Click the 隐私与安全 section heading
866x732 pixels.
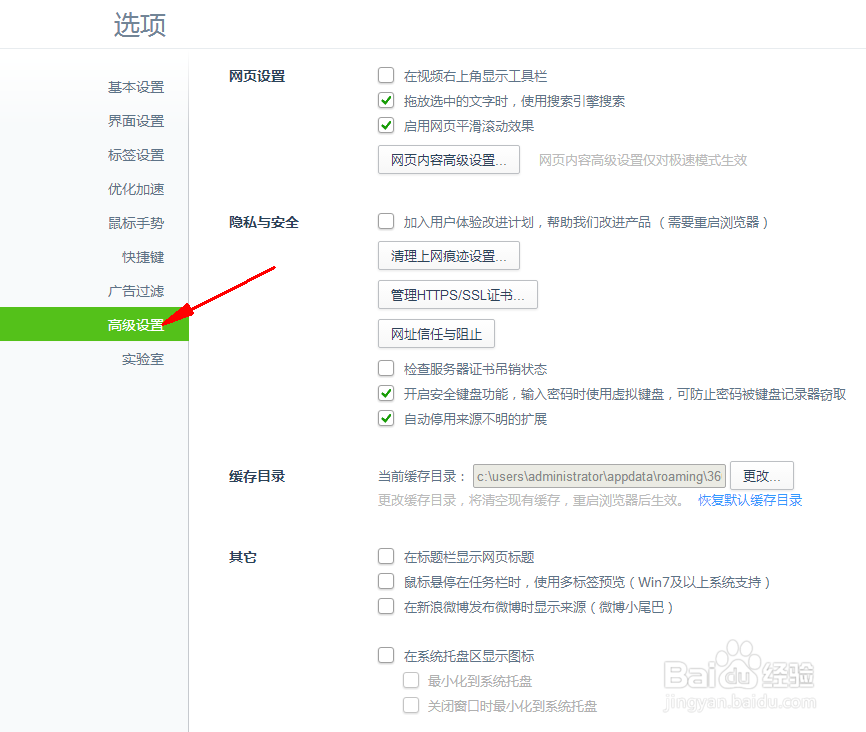pyautogui.click(x=264, y=222)
